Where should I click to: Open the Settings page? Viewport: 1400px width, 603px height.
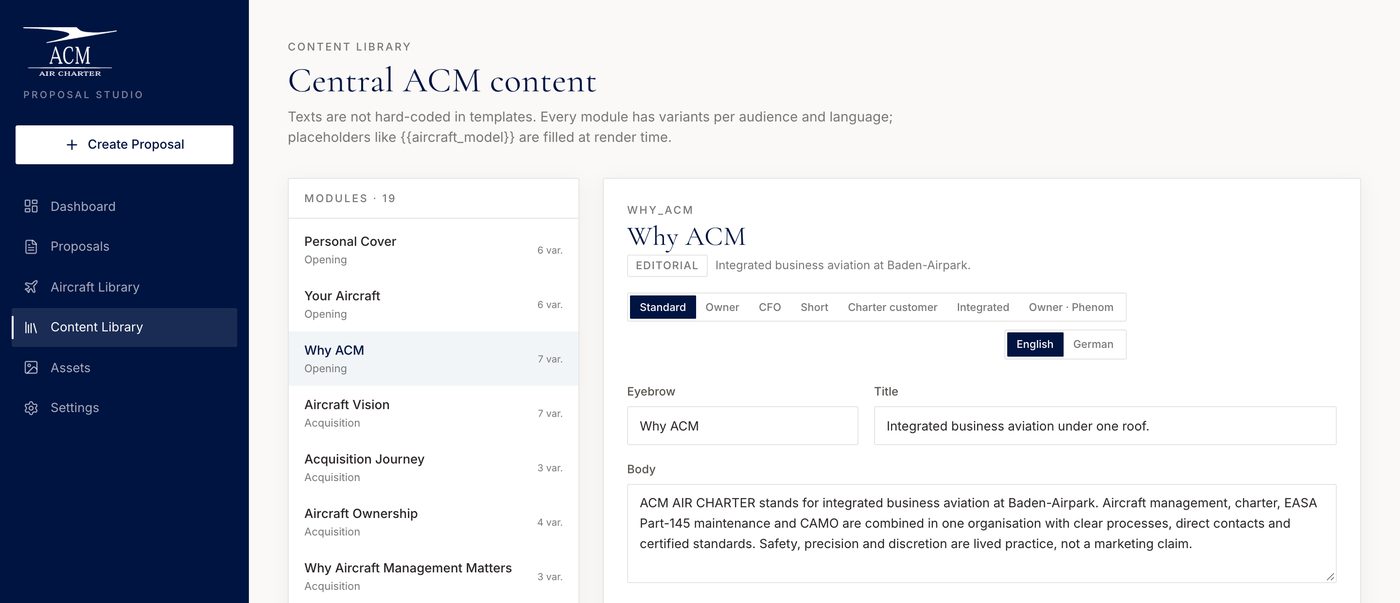(124, 408)
